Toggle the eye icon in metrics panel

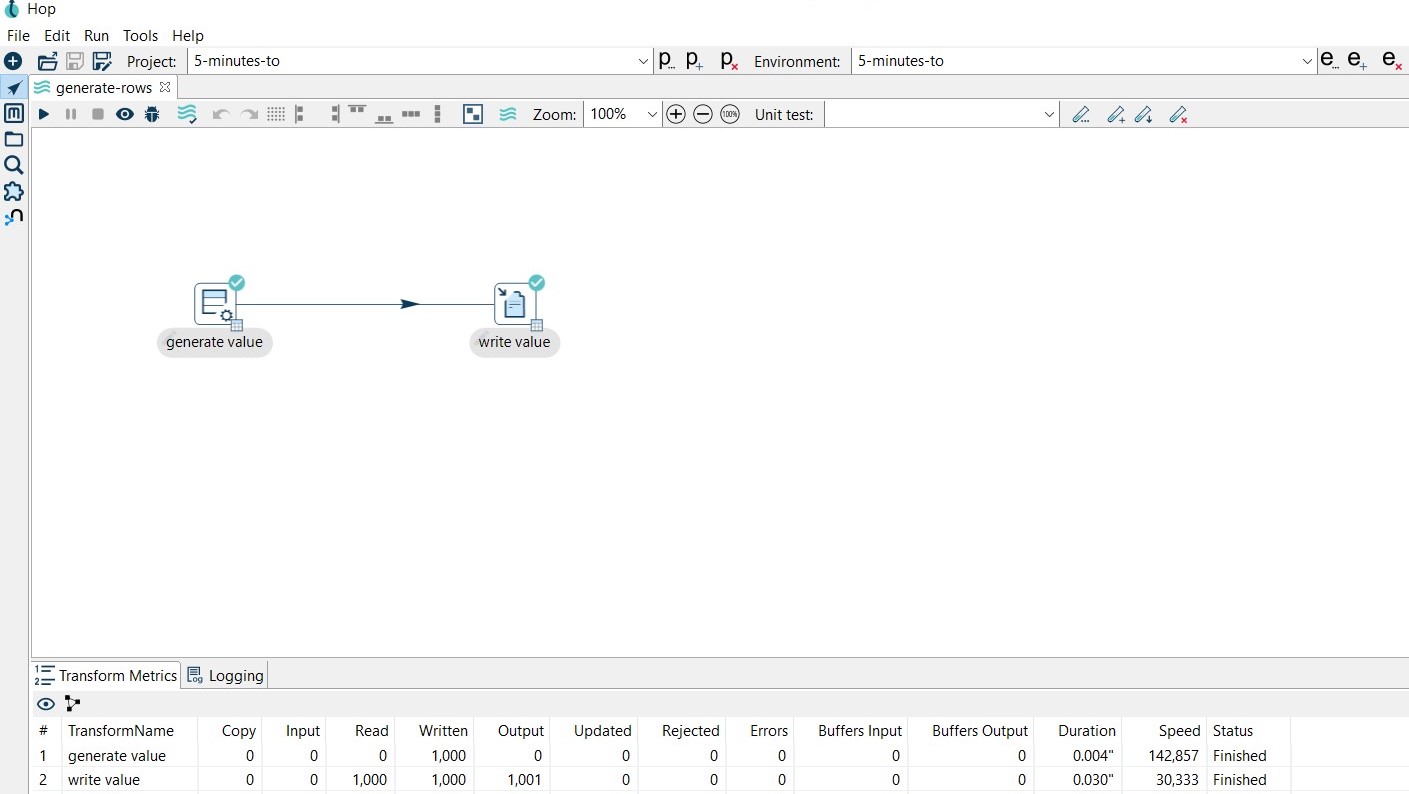coord(46,704)
